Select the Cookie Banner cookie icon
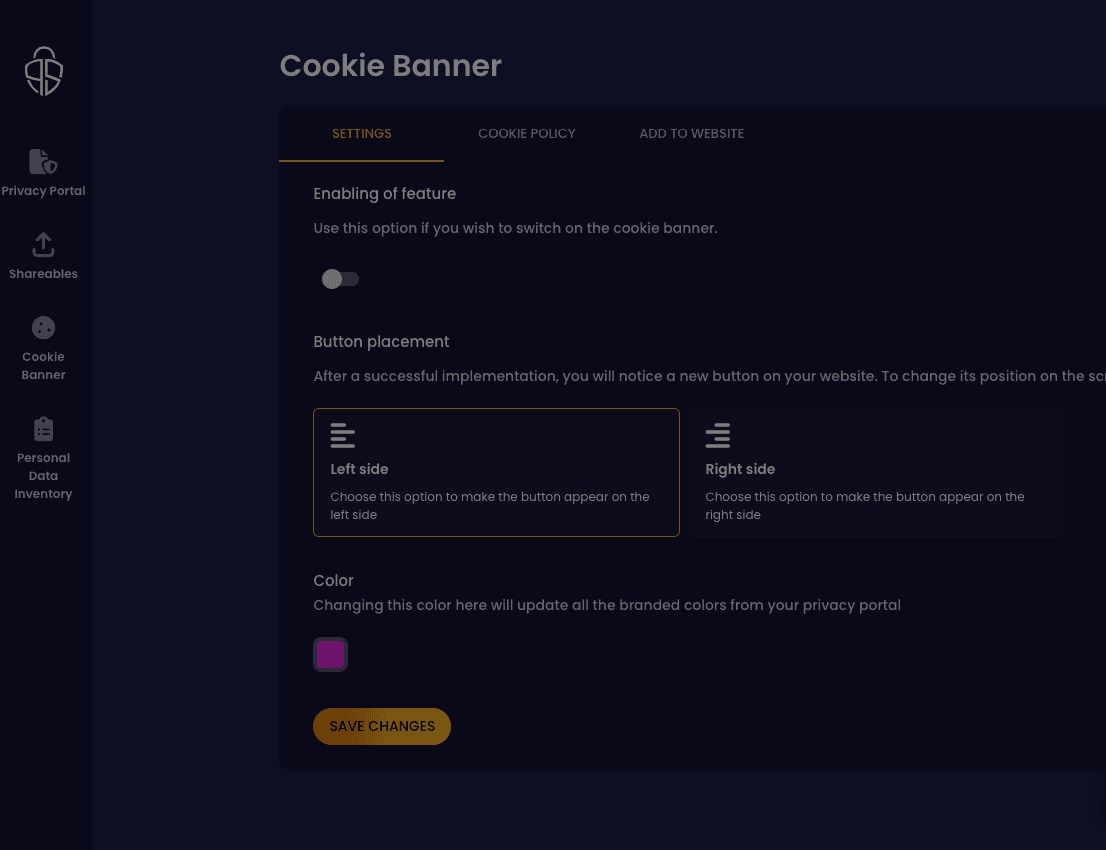Viewport: 1106px width, 850px height. click(x=43, y=327)
